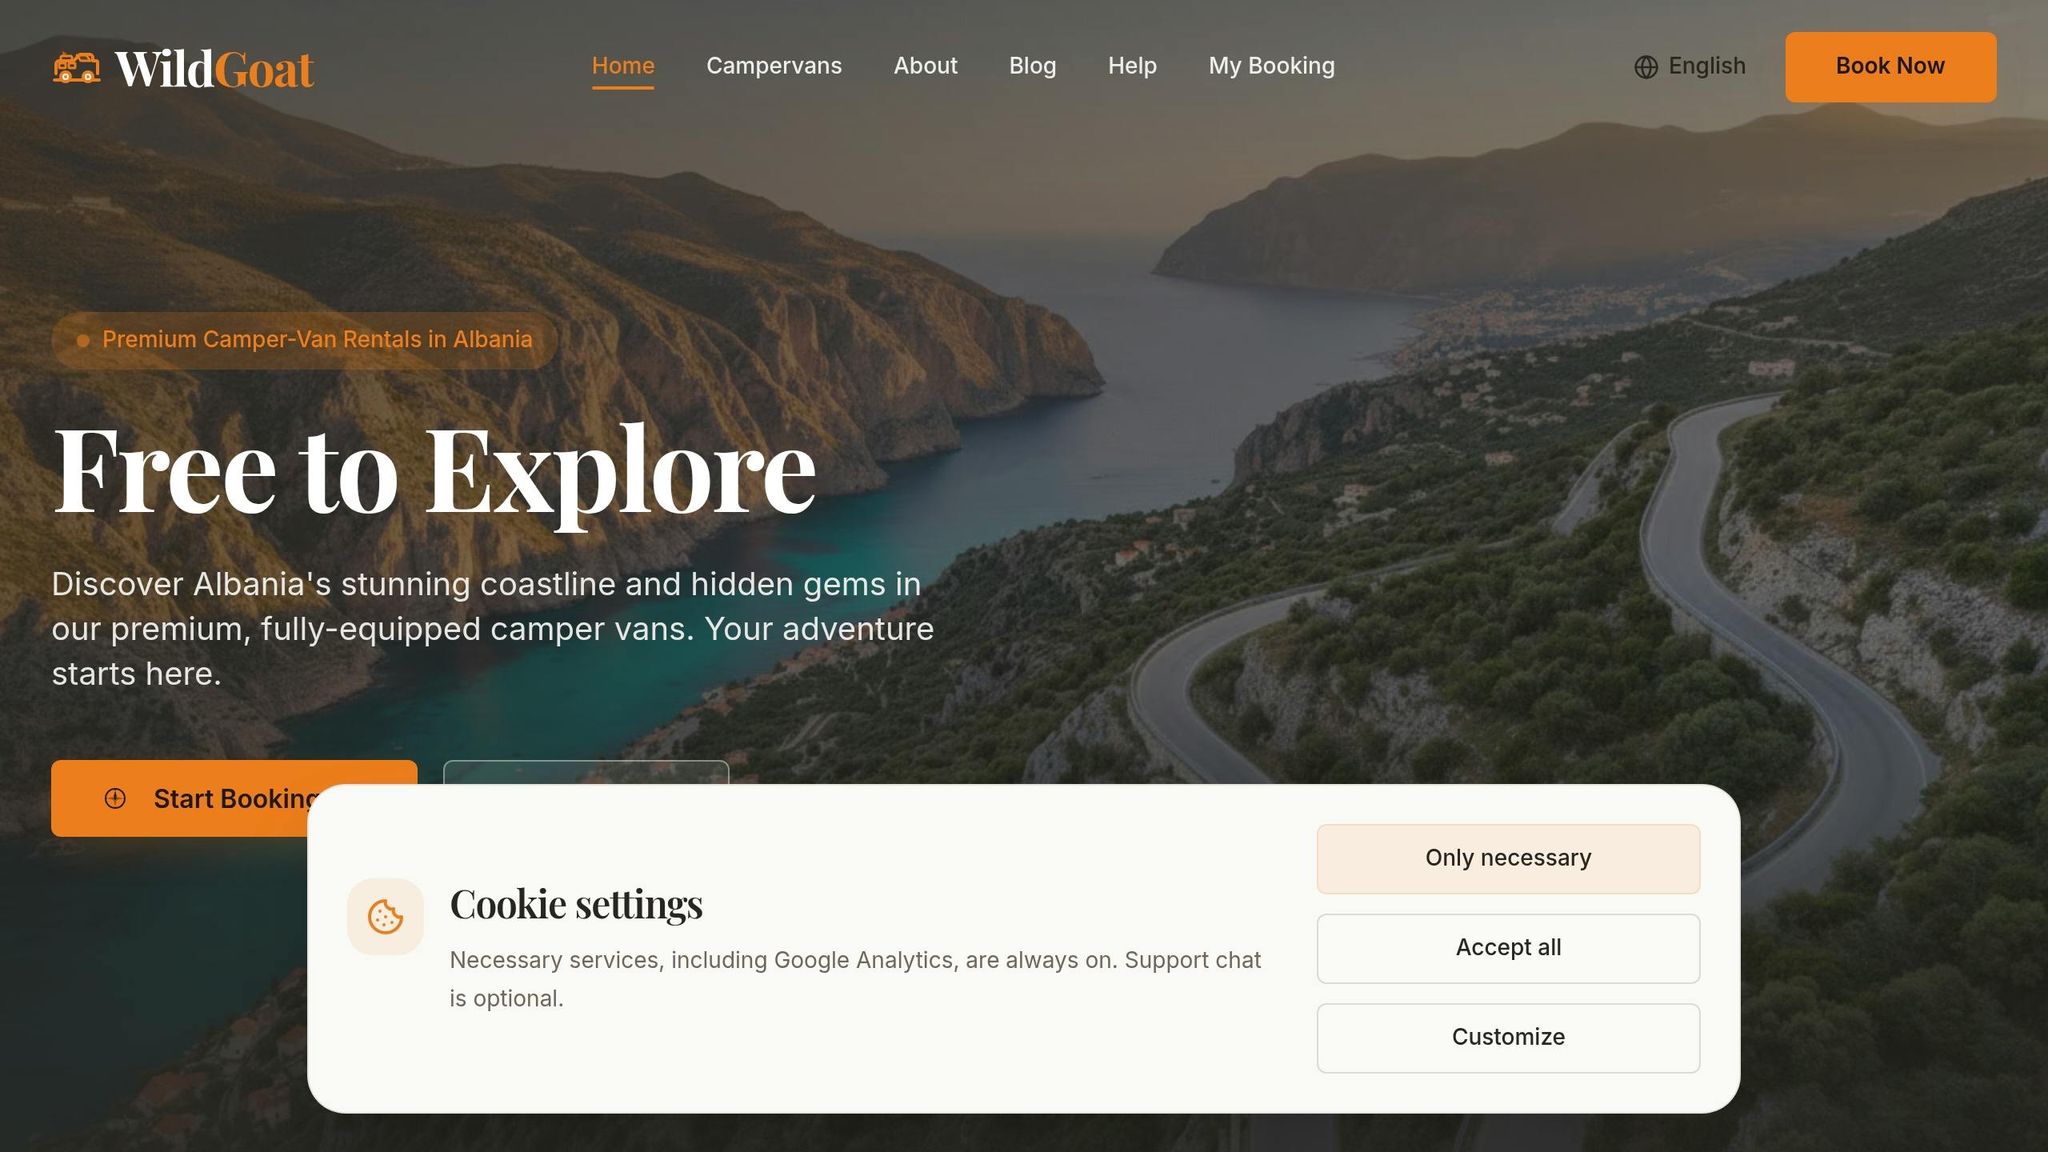Viewport: 2048px width, 1152px height.
Task: Open Customize cookie options
Action: [1508, 1038]
